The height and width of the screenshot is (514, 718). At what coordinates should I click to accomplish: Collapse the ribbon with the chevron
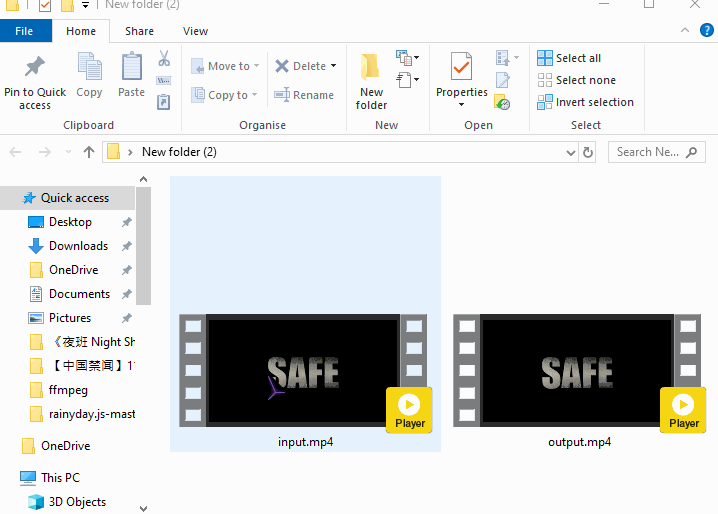pyautogui.click(x=685, y=30)
